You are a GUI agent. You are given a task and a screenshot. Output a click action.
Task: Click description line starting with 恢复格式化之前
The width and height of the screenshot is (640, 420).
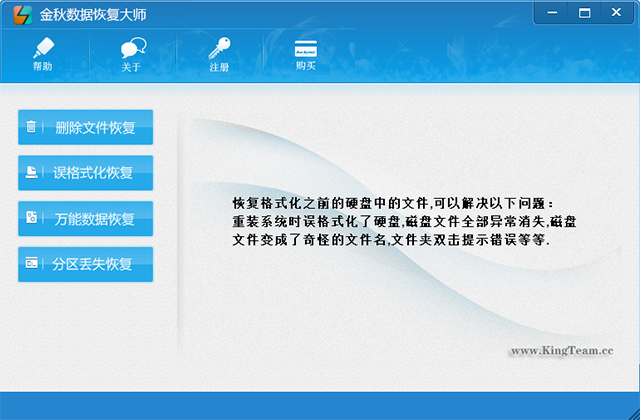coord(393,203)
